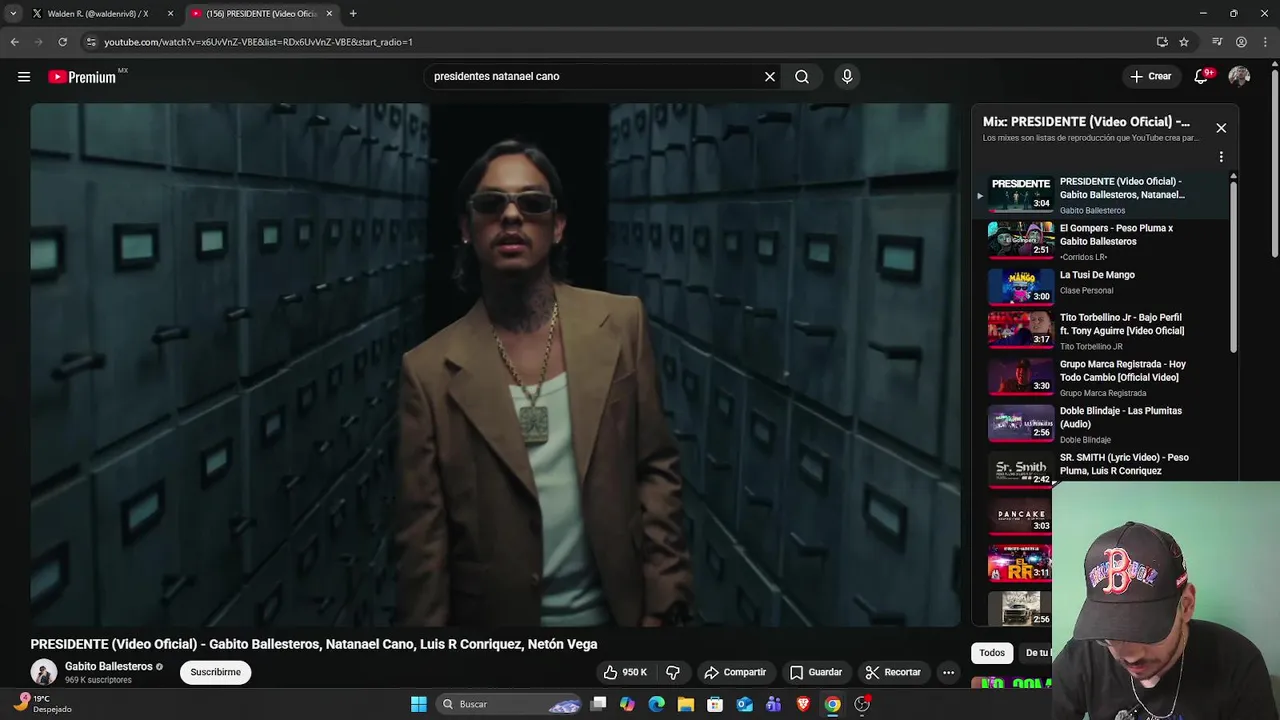This screenshot has width=1280, height=720.
Task: Open the Chrome three-dot menu
Action: [x=1265, y=42]
